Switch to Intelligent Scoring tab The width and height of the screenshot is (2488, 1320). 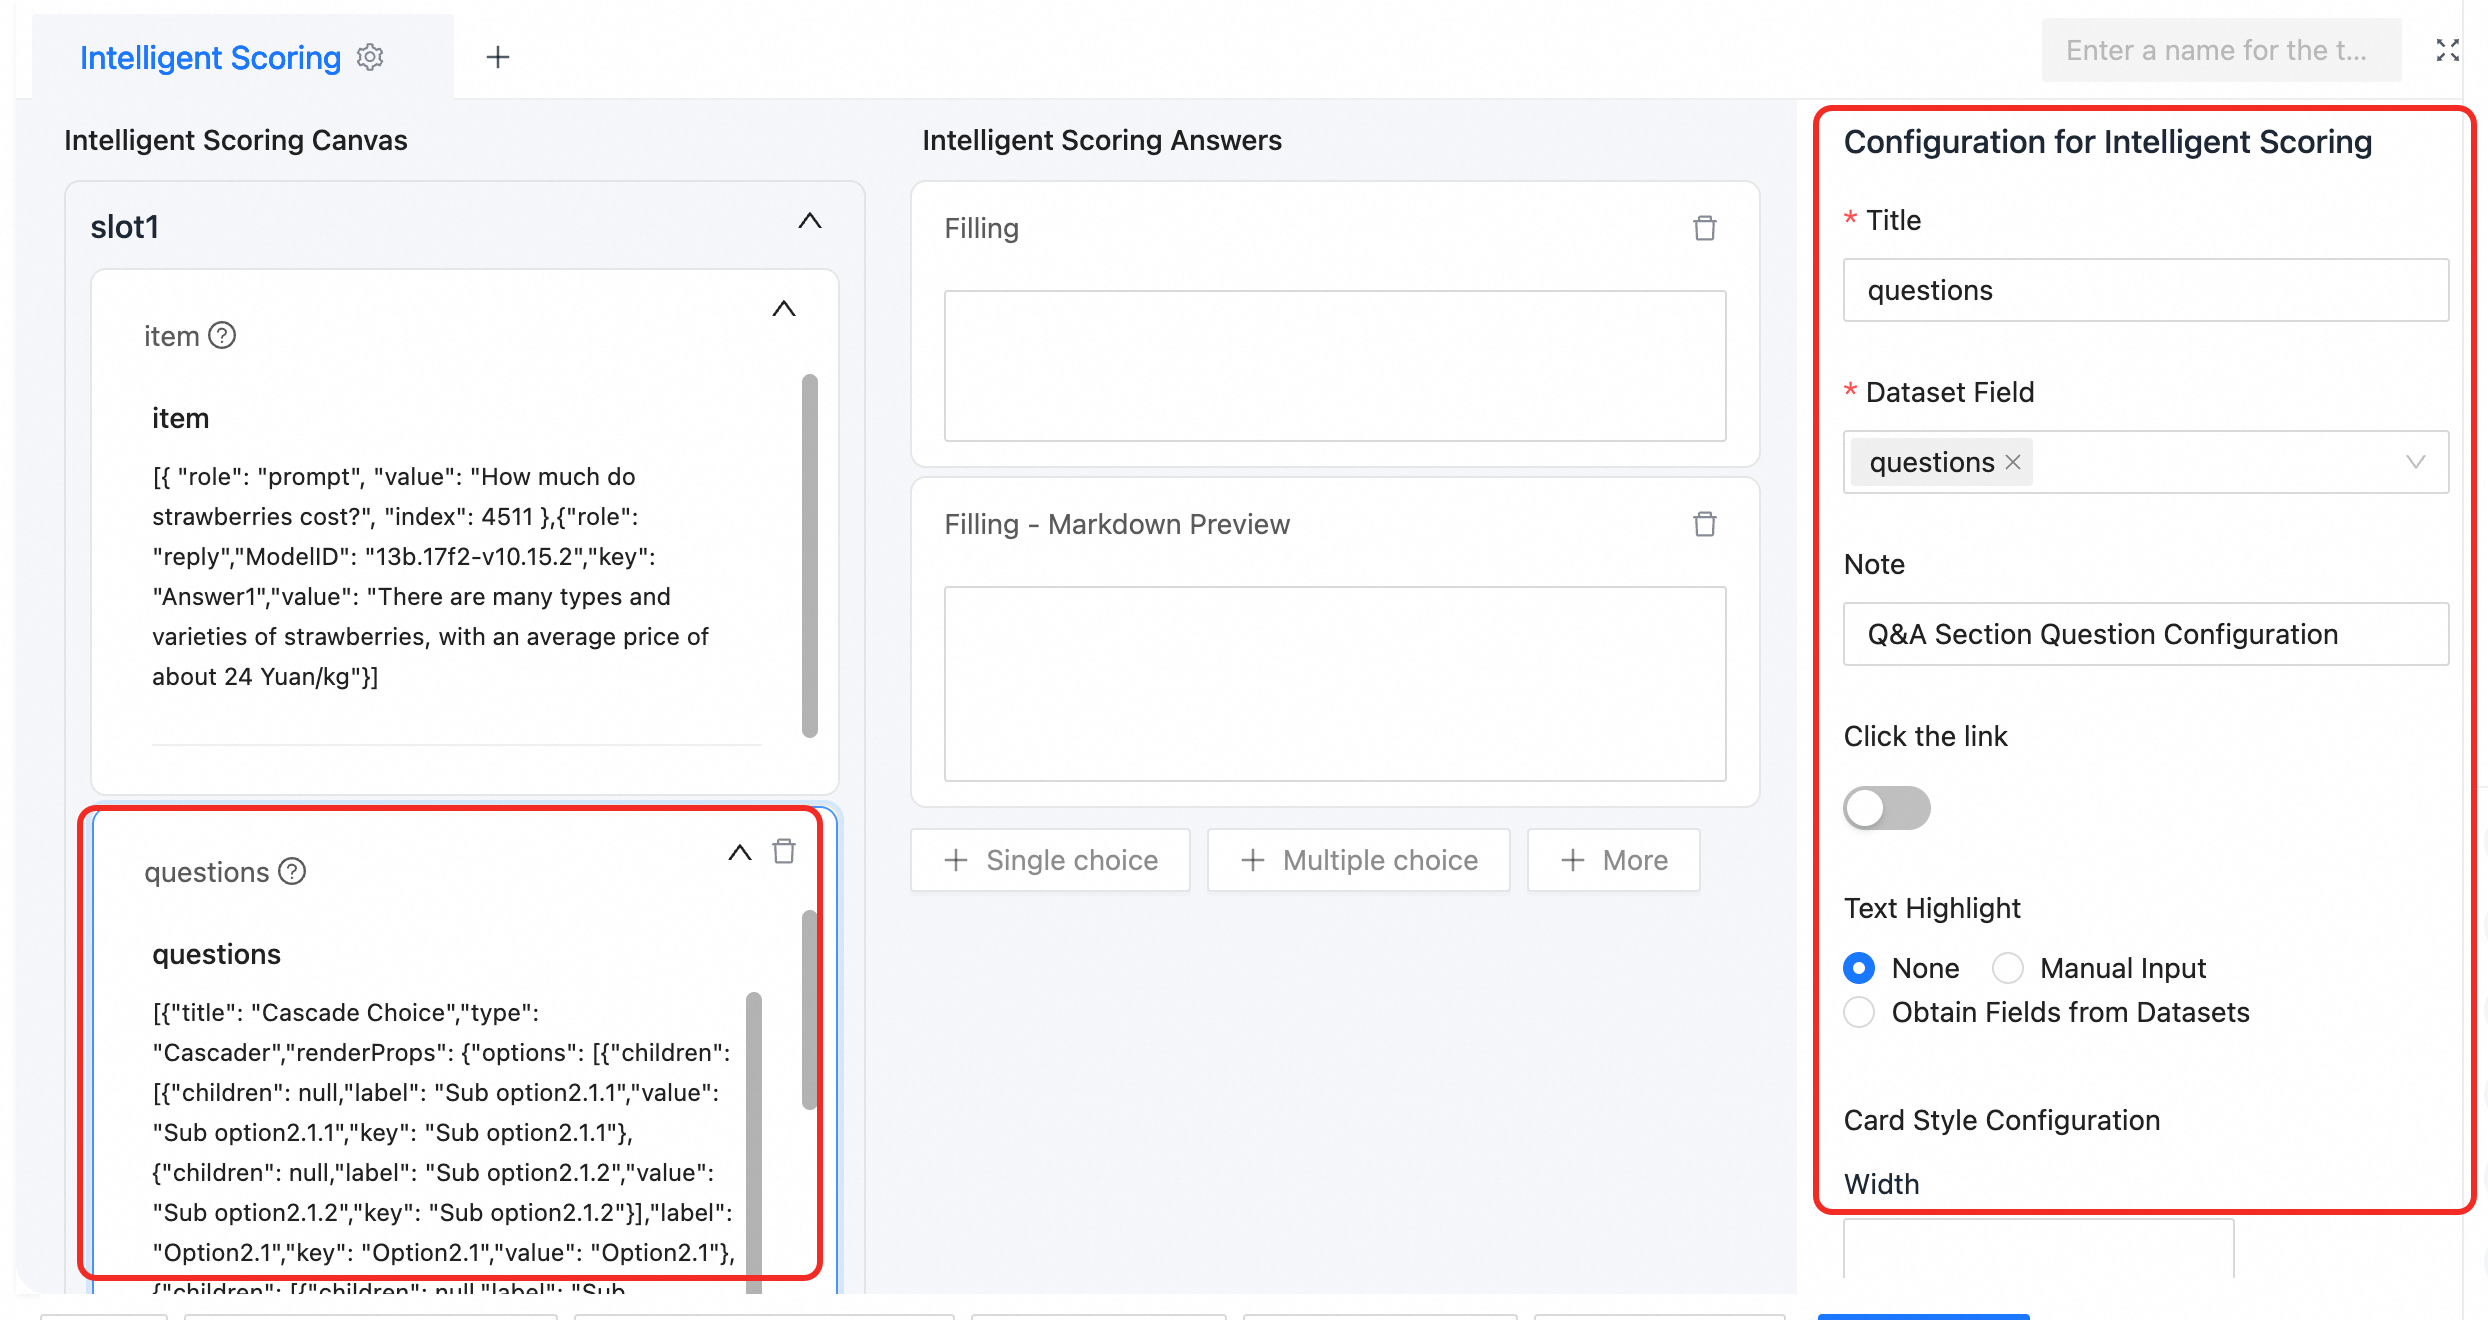click(210, 57)
